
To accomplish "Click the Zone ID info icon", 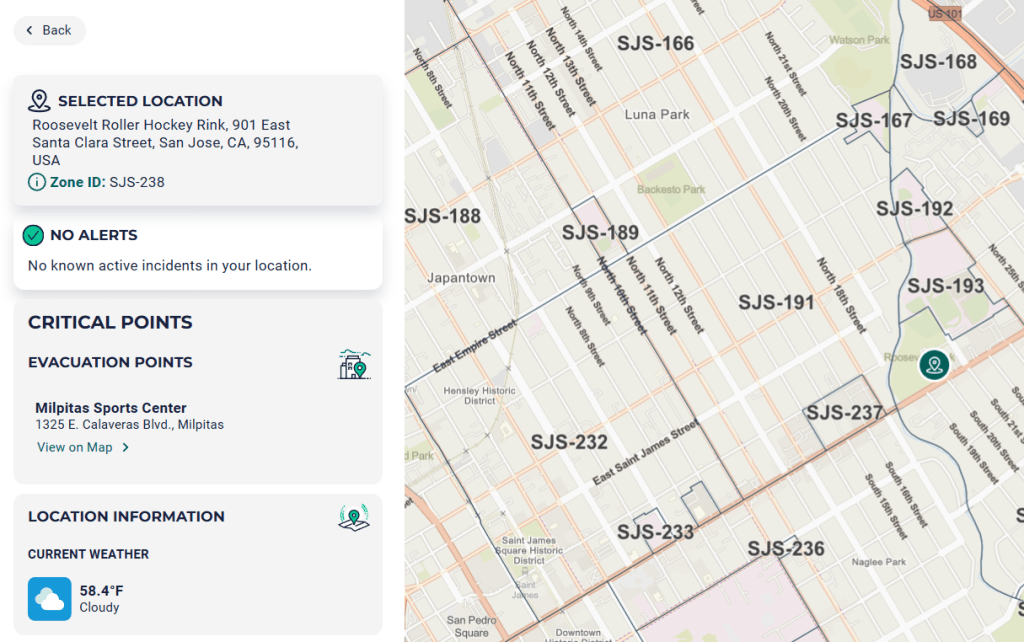I will click(x=37, y=182).
